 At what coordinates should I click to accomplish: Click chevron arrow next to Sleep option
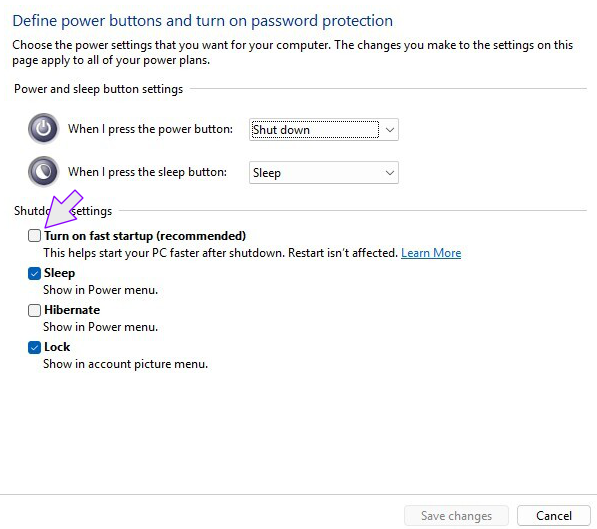[x=389, y=173]
